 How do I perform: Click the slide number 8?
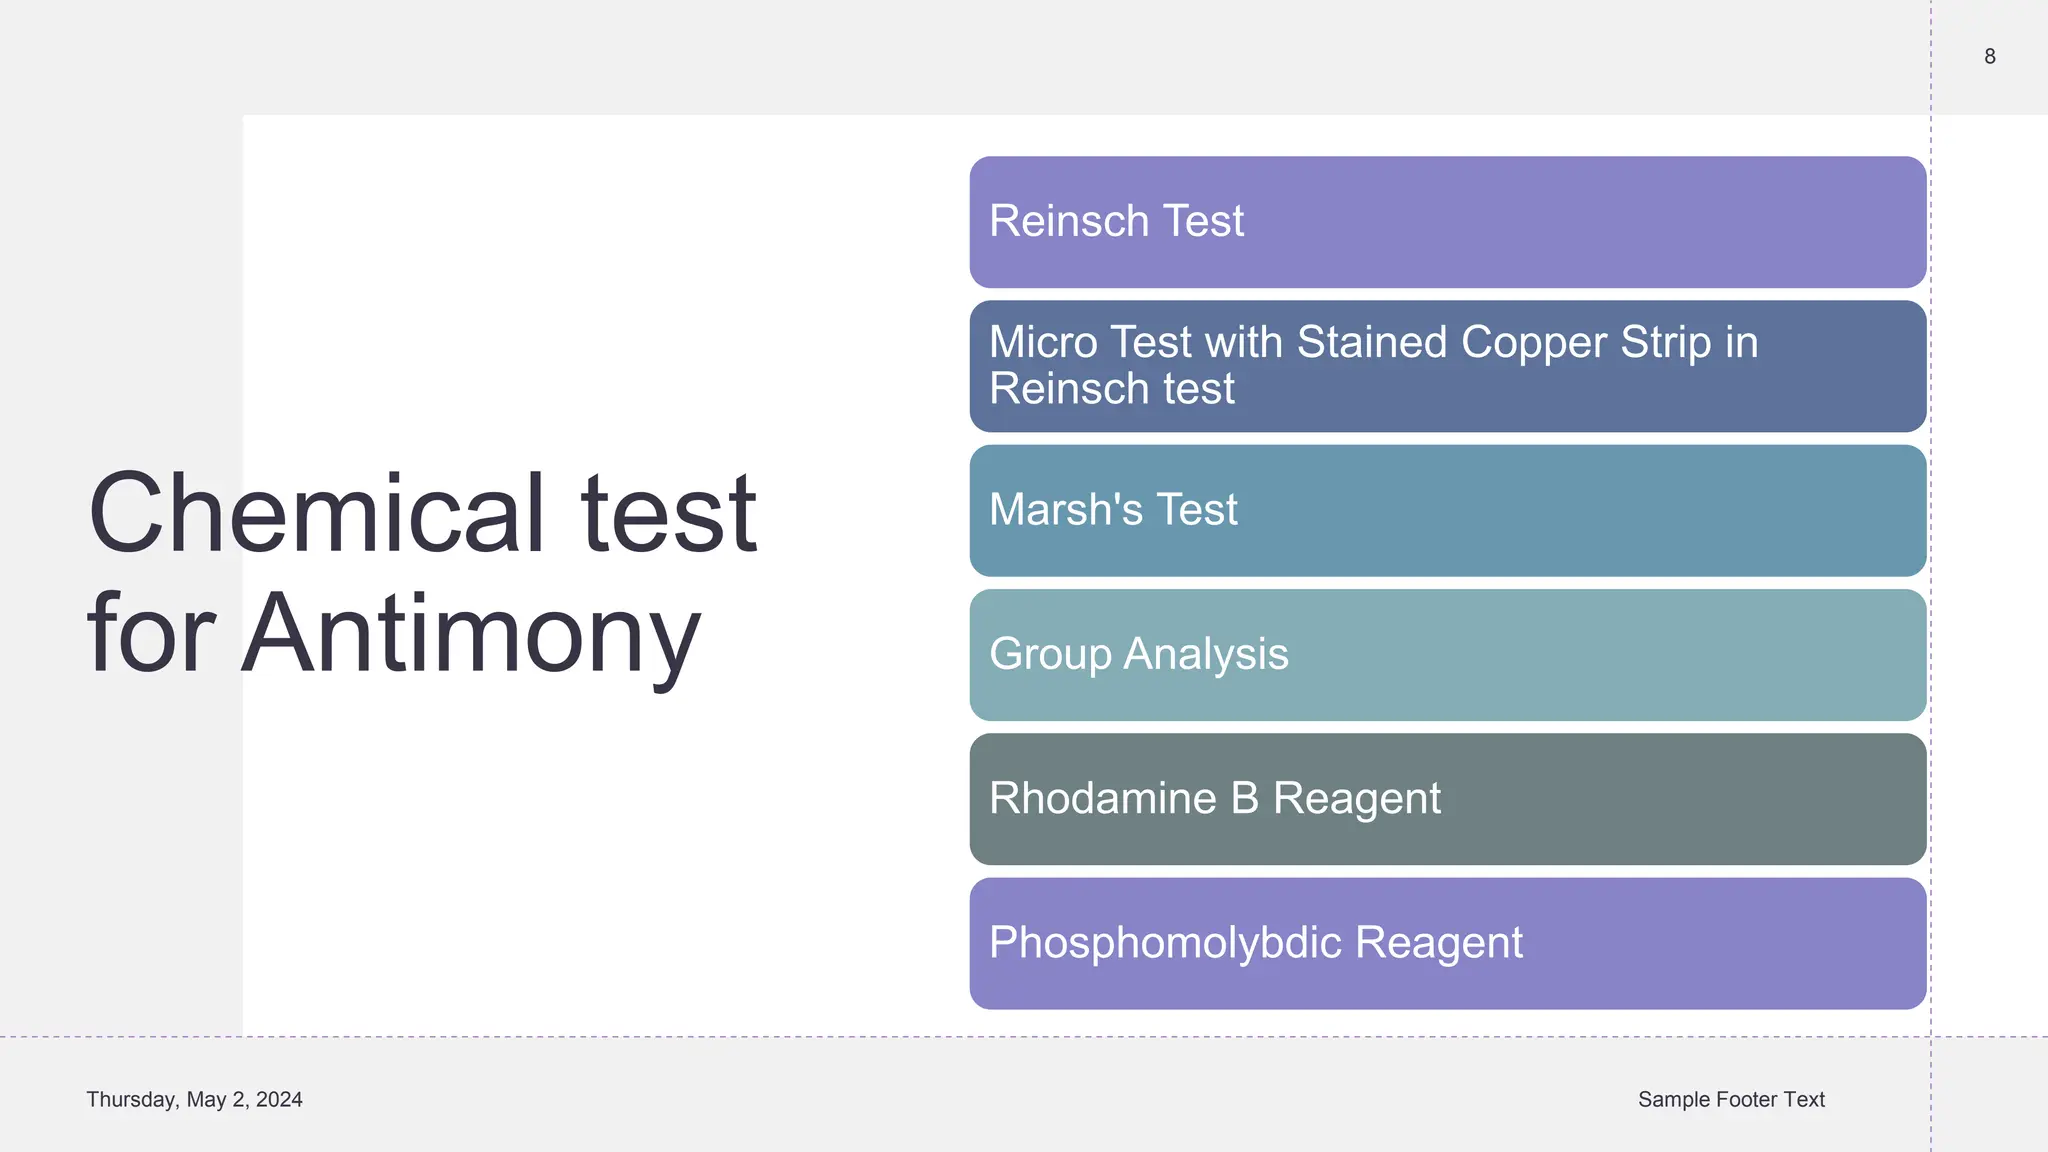(1989, 57)
